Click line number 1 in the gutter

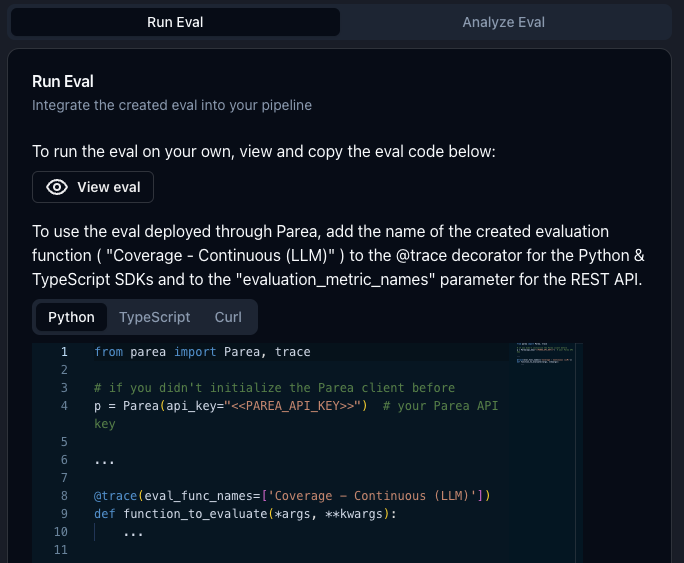click(x=64, y=352)
